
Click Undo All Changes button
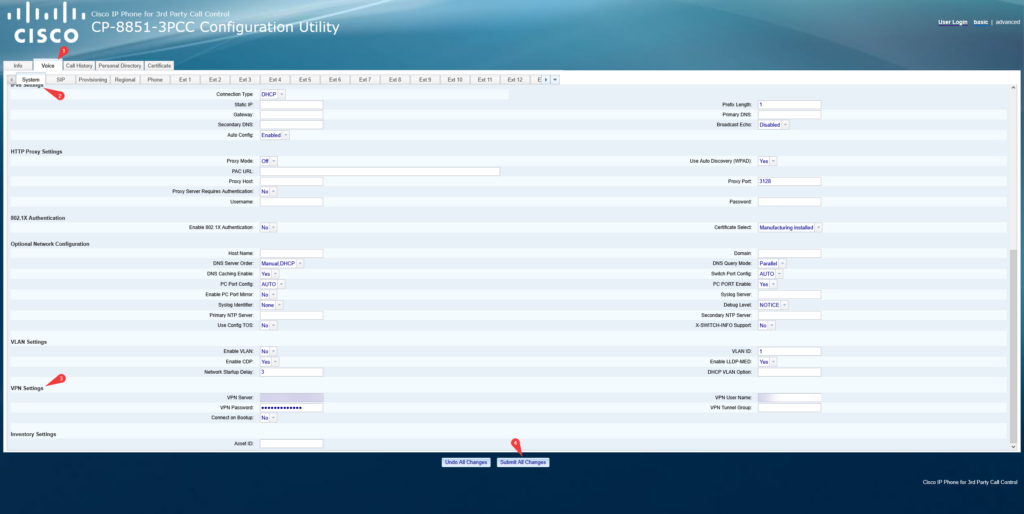tap(466, 462)
